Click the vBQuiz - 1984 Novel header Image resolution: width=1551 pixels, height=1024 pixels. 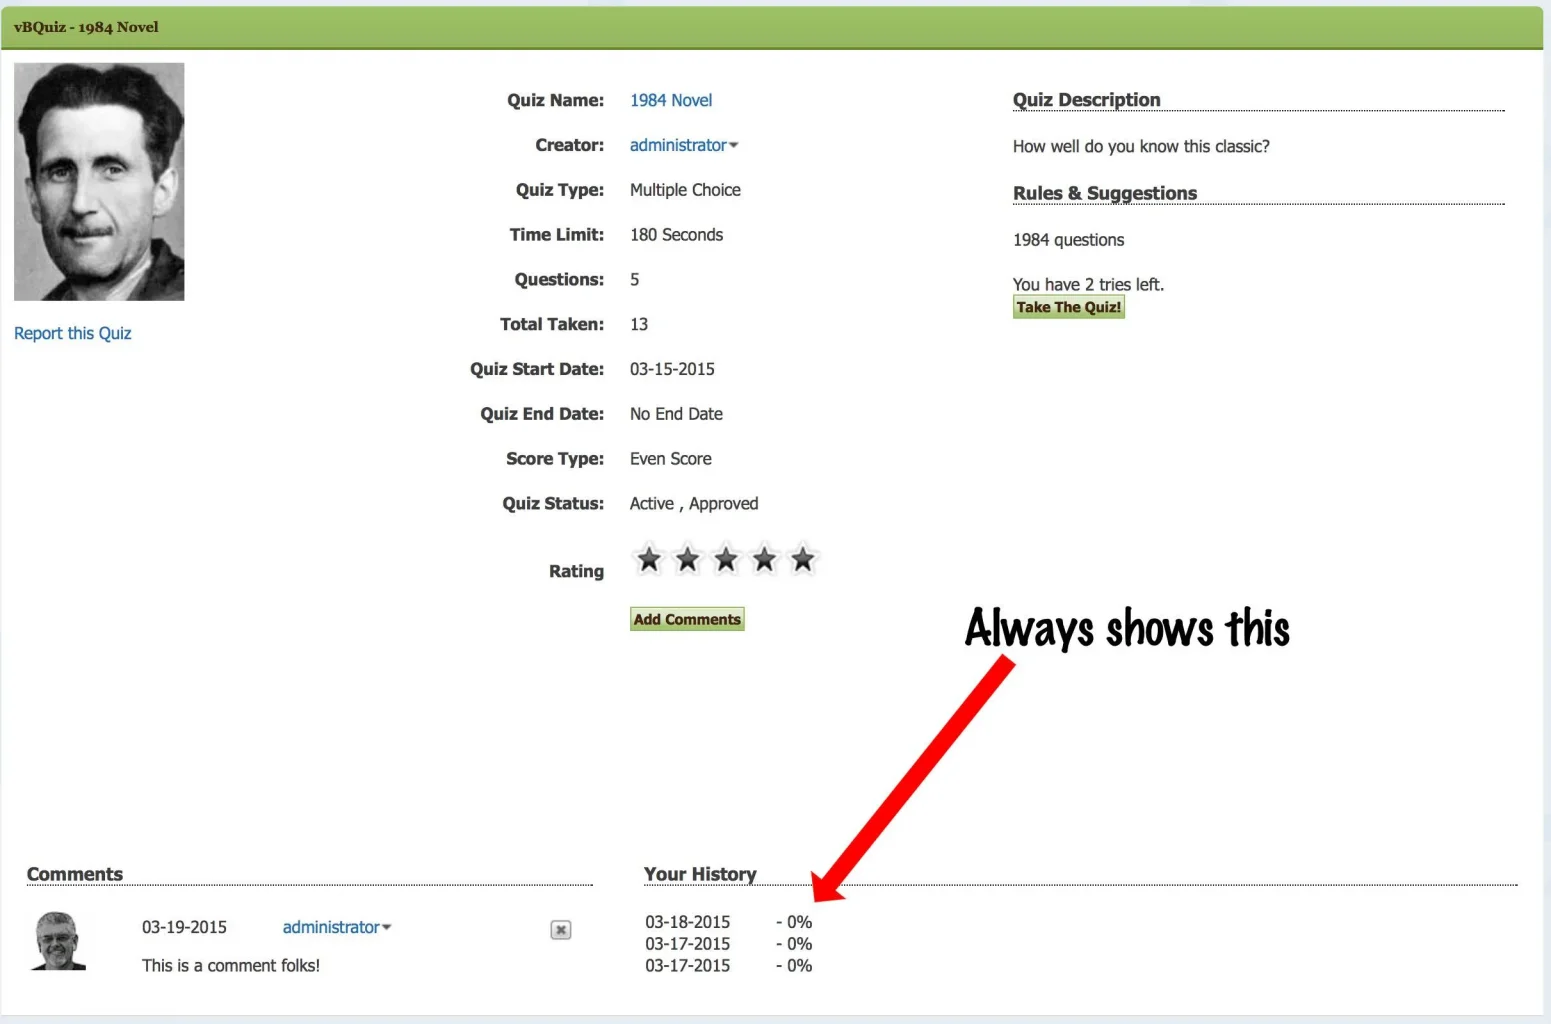(86, 27)
